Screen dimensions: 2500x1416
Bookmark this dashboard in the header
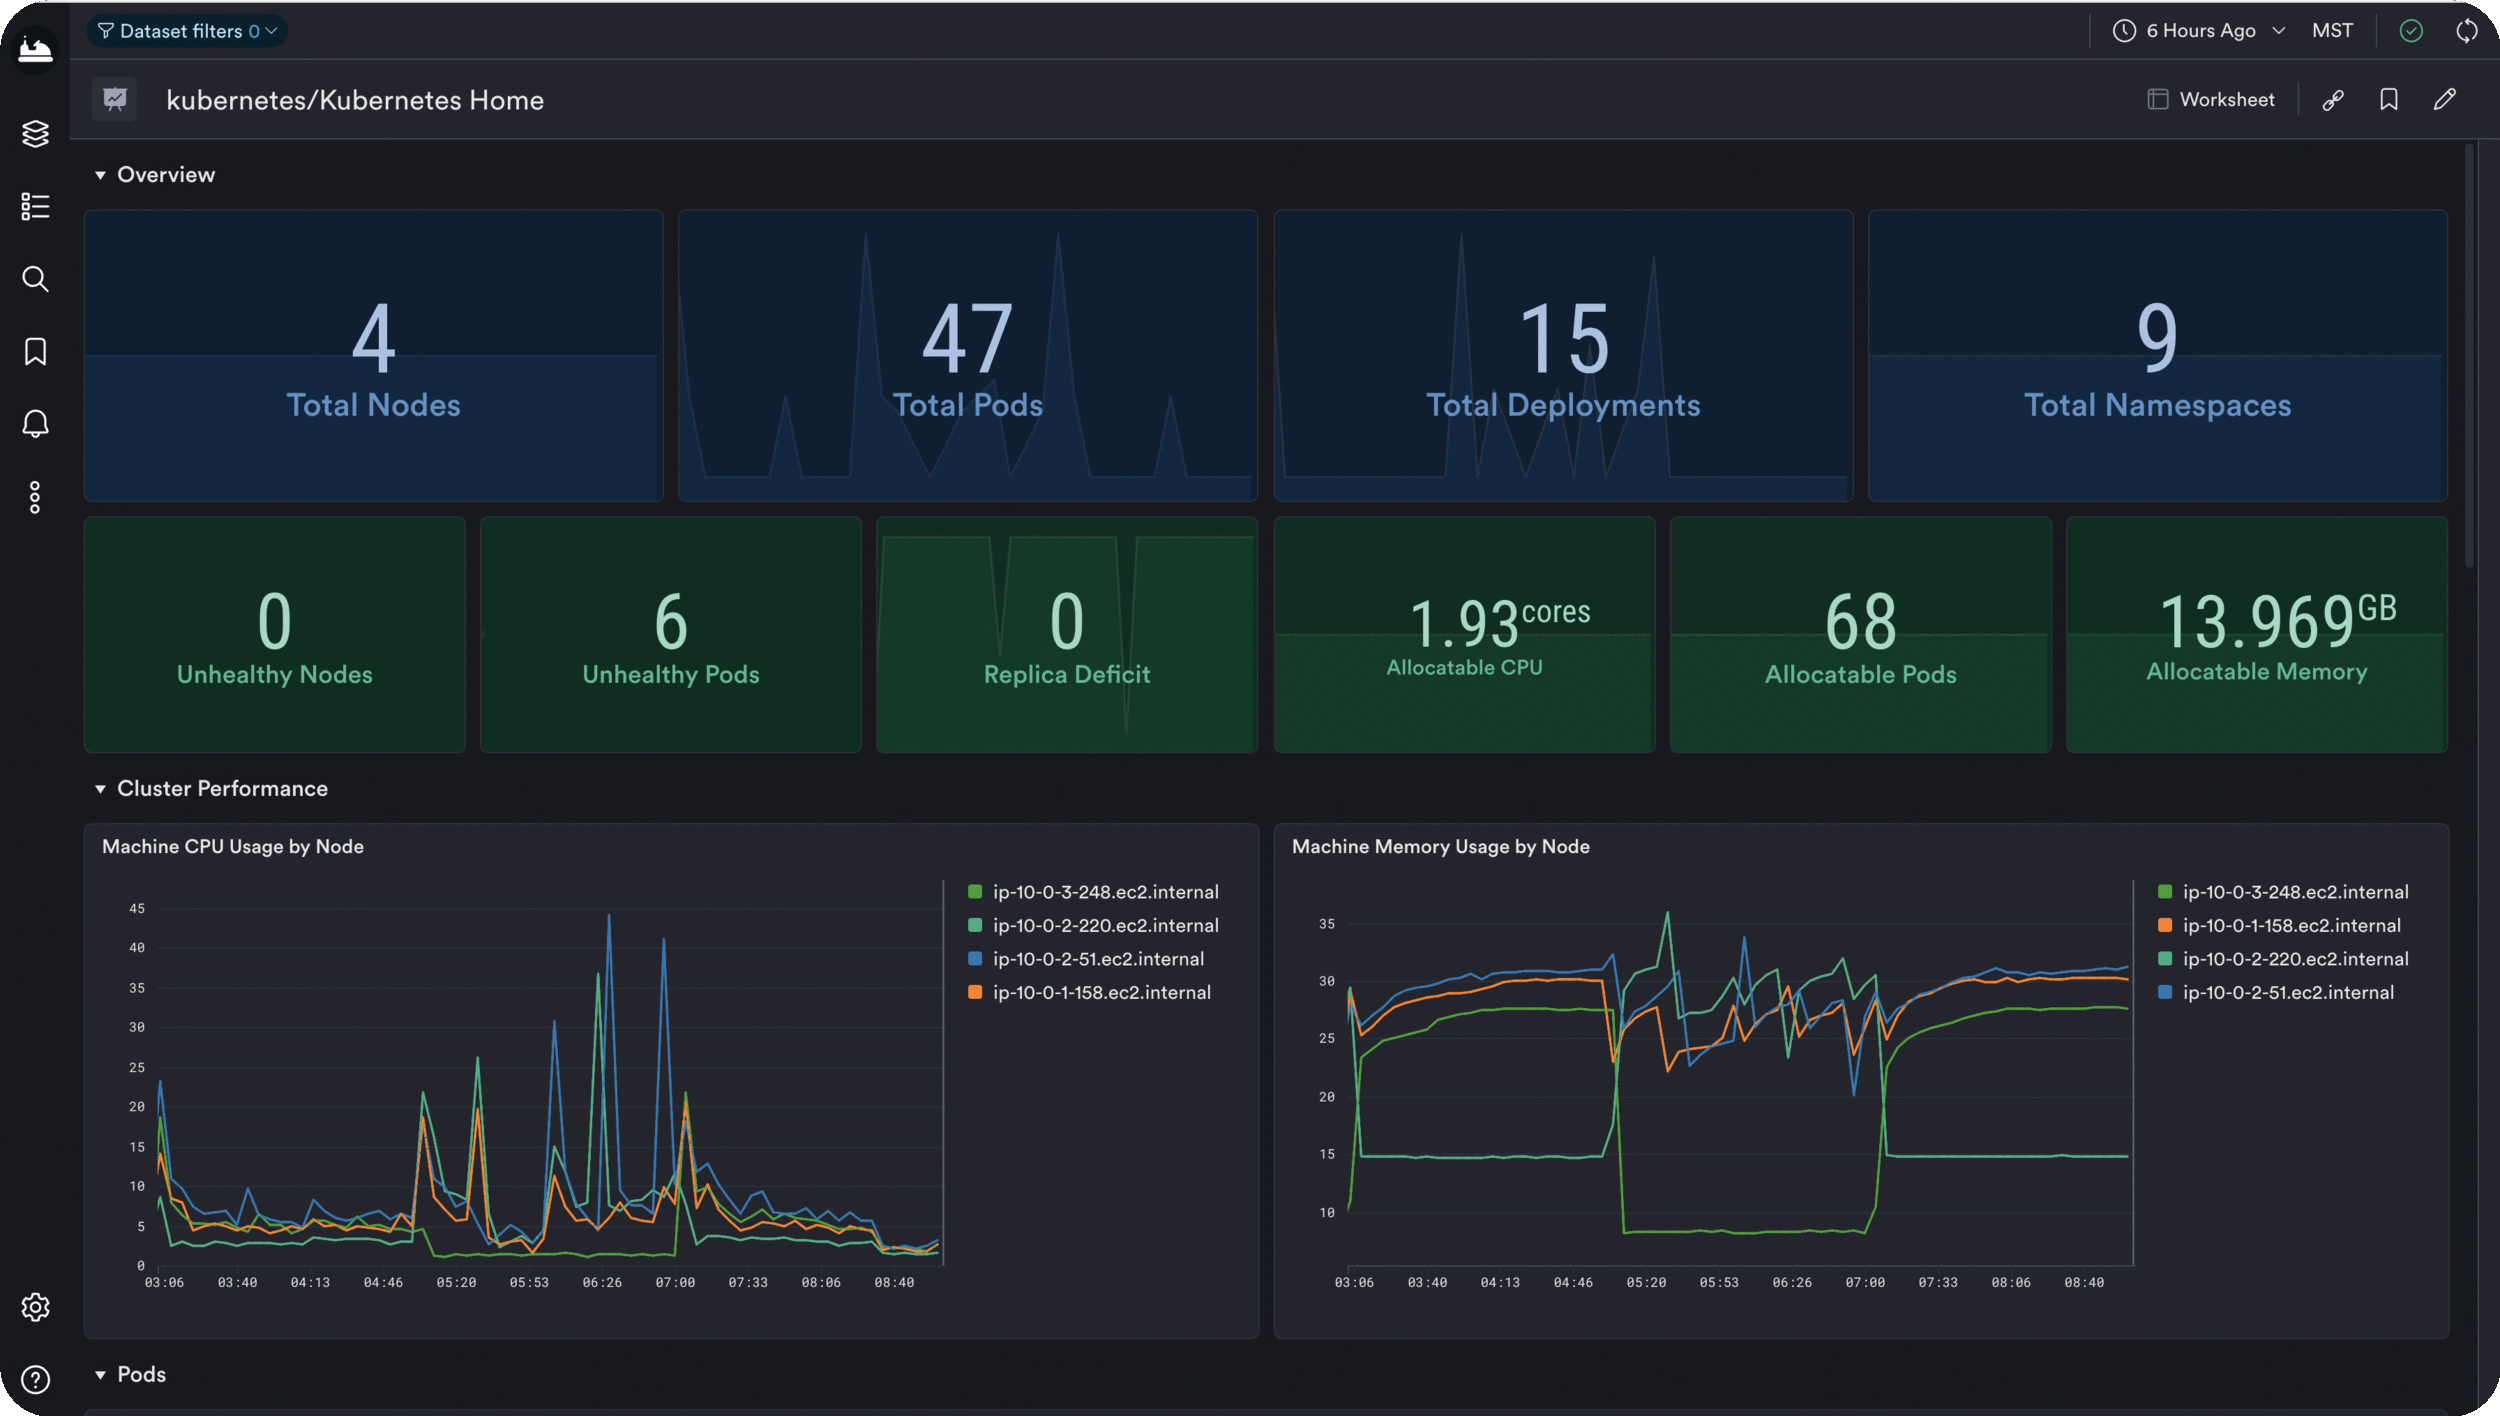tap(2389, 99)
